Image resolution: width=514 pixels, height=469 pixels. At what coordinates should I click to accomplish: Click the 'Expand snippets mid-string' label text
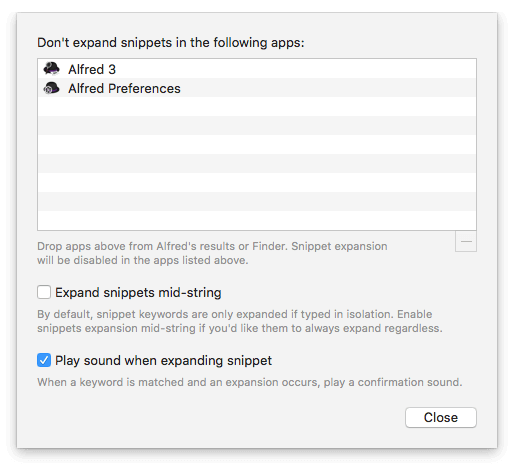point(138,293)
